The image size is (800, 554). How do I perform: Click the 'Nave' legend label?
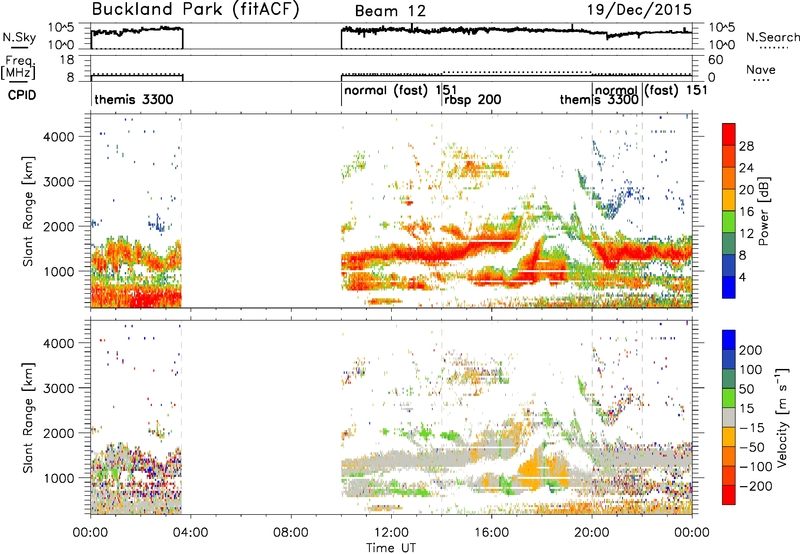(761, 69)
